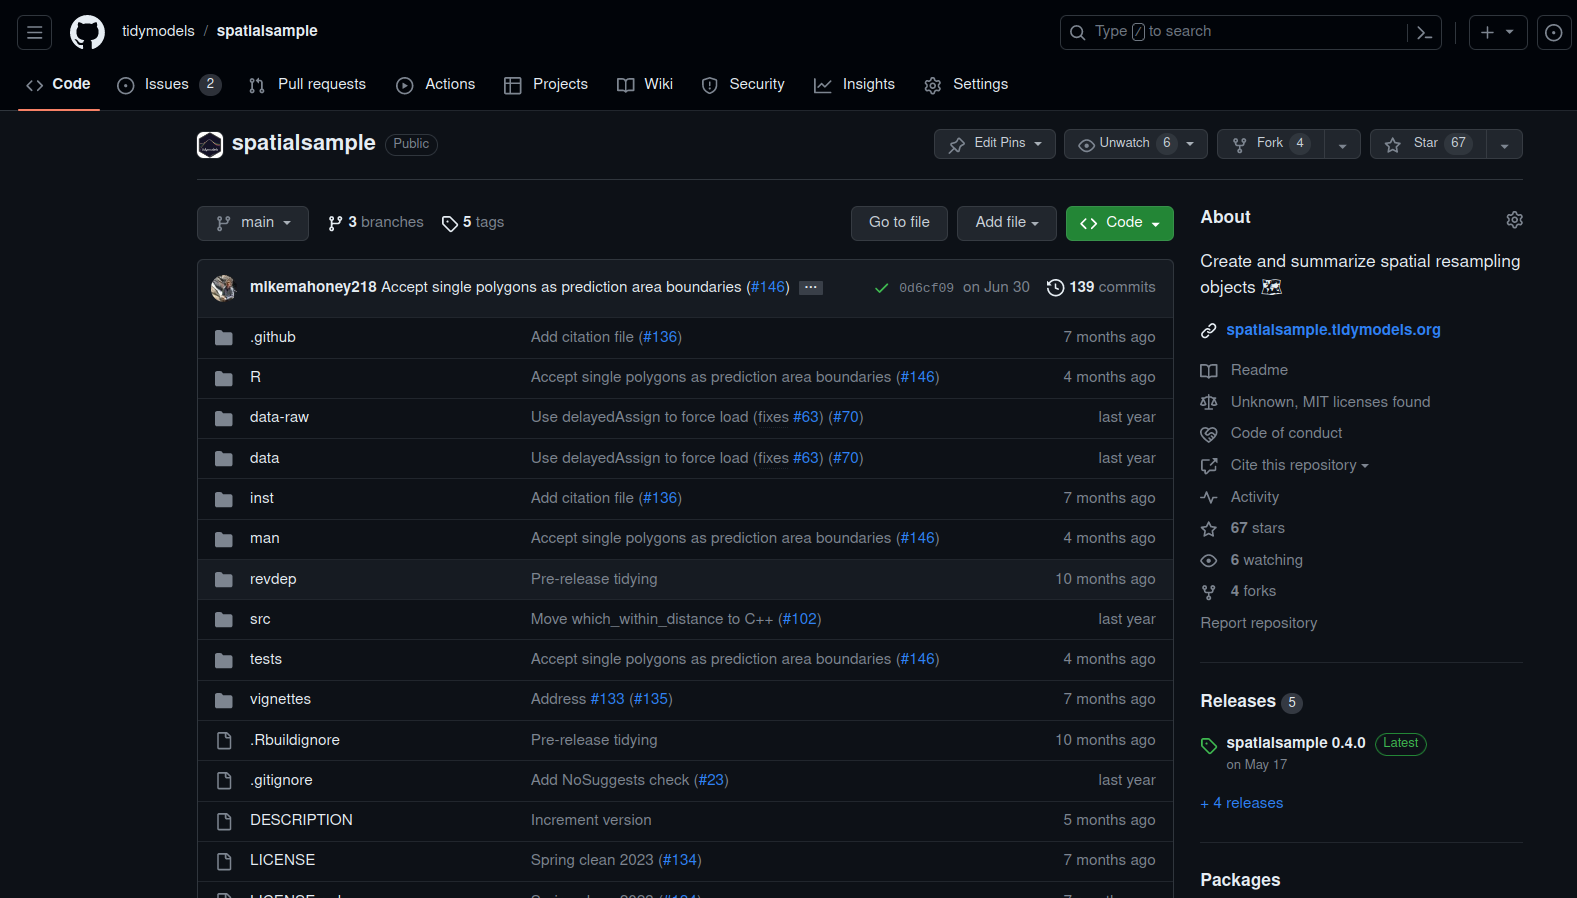
Task: Click mikemahoney218's avatar image
Action: (x=224, y=288)
